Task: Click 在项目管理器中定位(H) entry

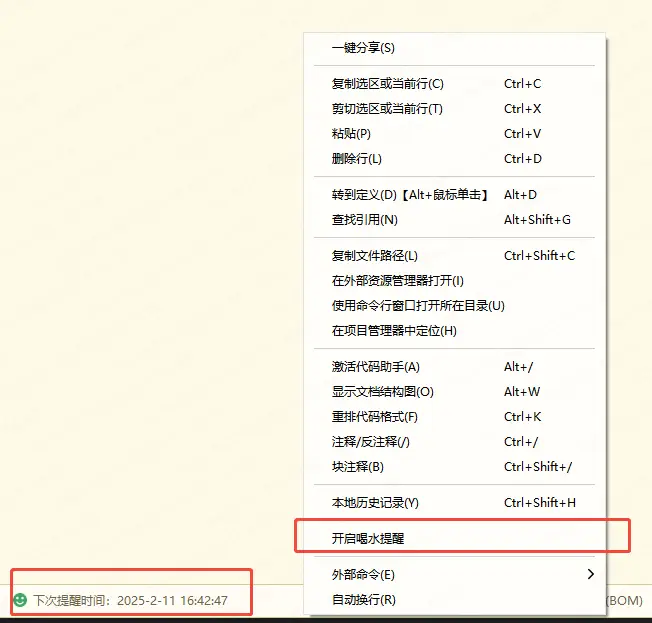Action: pos(394,331)
